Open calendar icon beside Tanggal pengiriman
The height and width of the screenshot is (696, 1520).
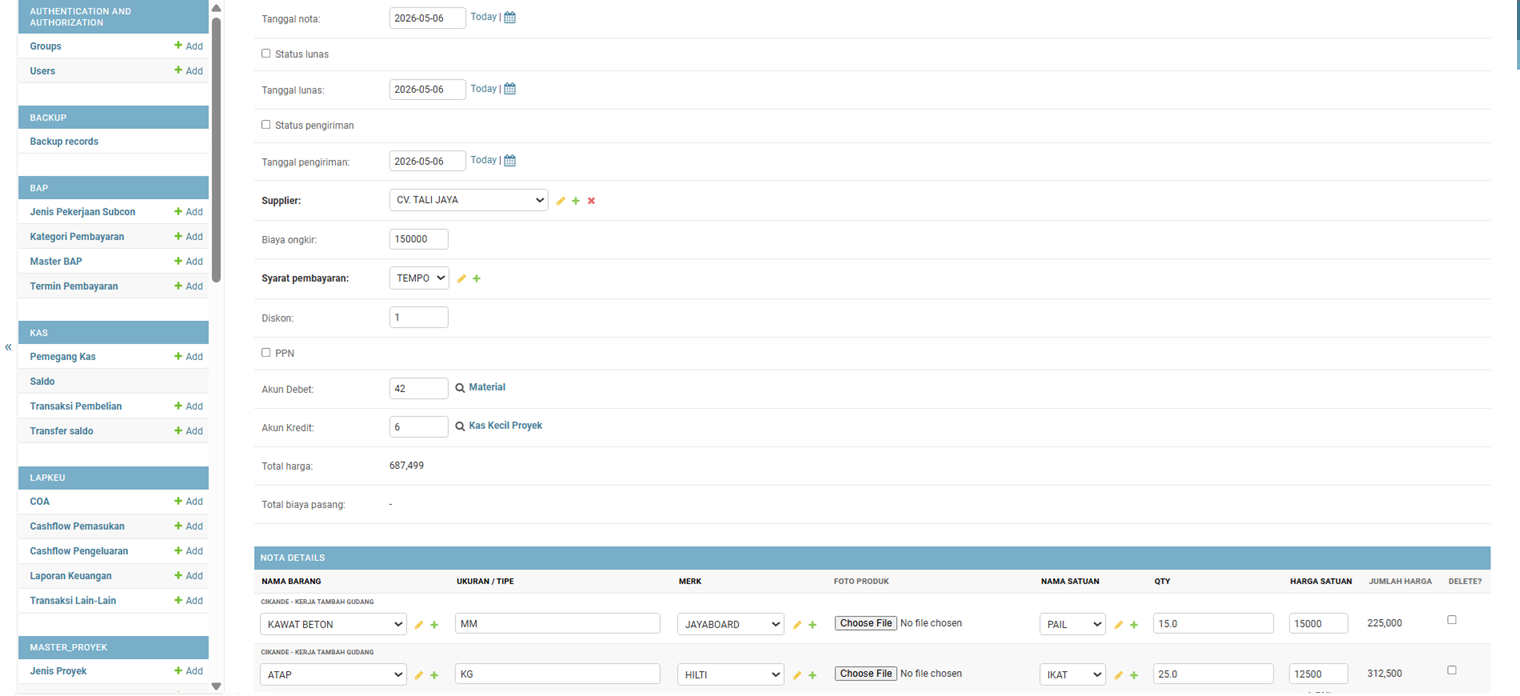click(510, 160)
